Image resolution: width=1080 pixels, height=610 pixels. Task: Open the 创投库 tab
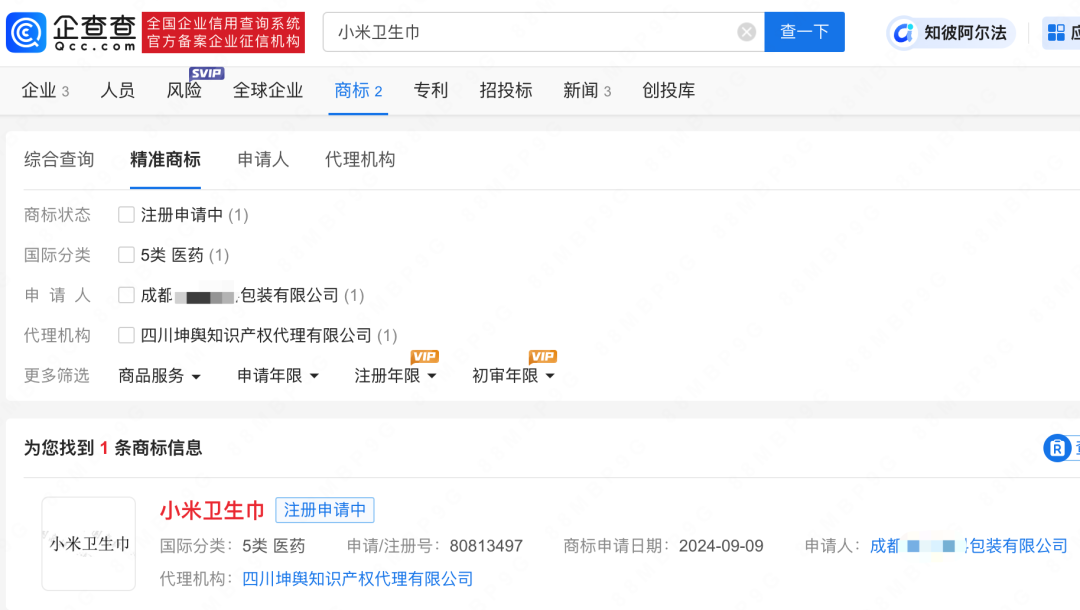pos(668,90)
